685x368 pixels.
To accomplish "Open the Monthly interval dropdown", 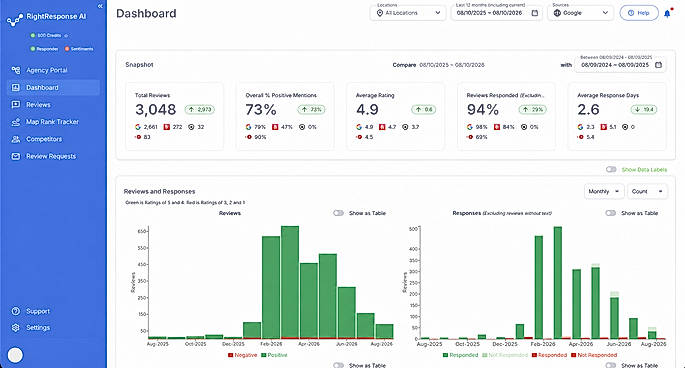I will [x=604, y=191].
